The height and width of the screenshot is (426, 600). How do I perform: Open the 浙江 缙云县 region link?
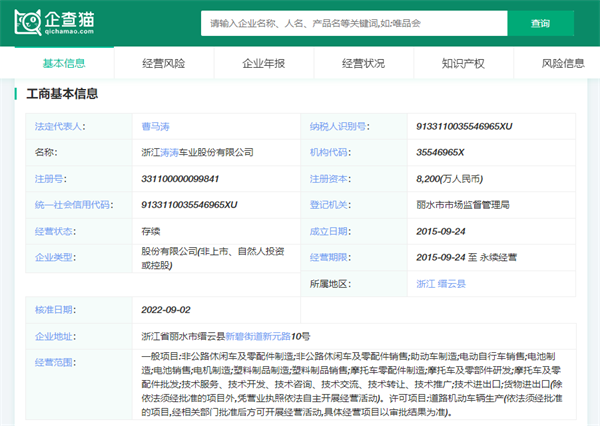pyautogui.click(x=441, y=284)
